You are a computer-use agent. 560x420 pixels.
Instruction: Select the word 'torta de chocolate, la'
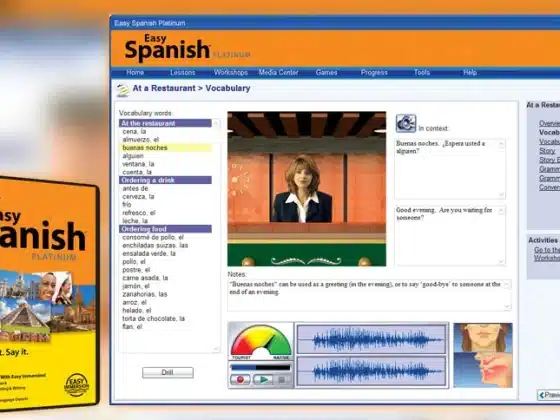click(x=154, y=319)
